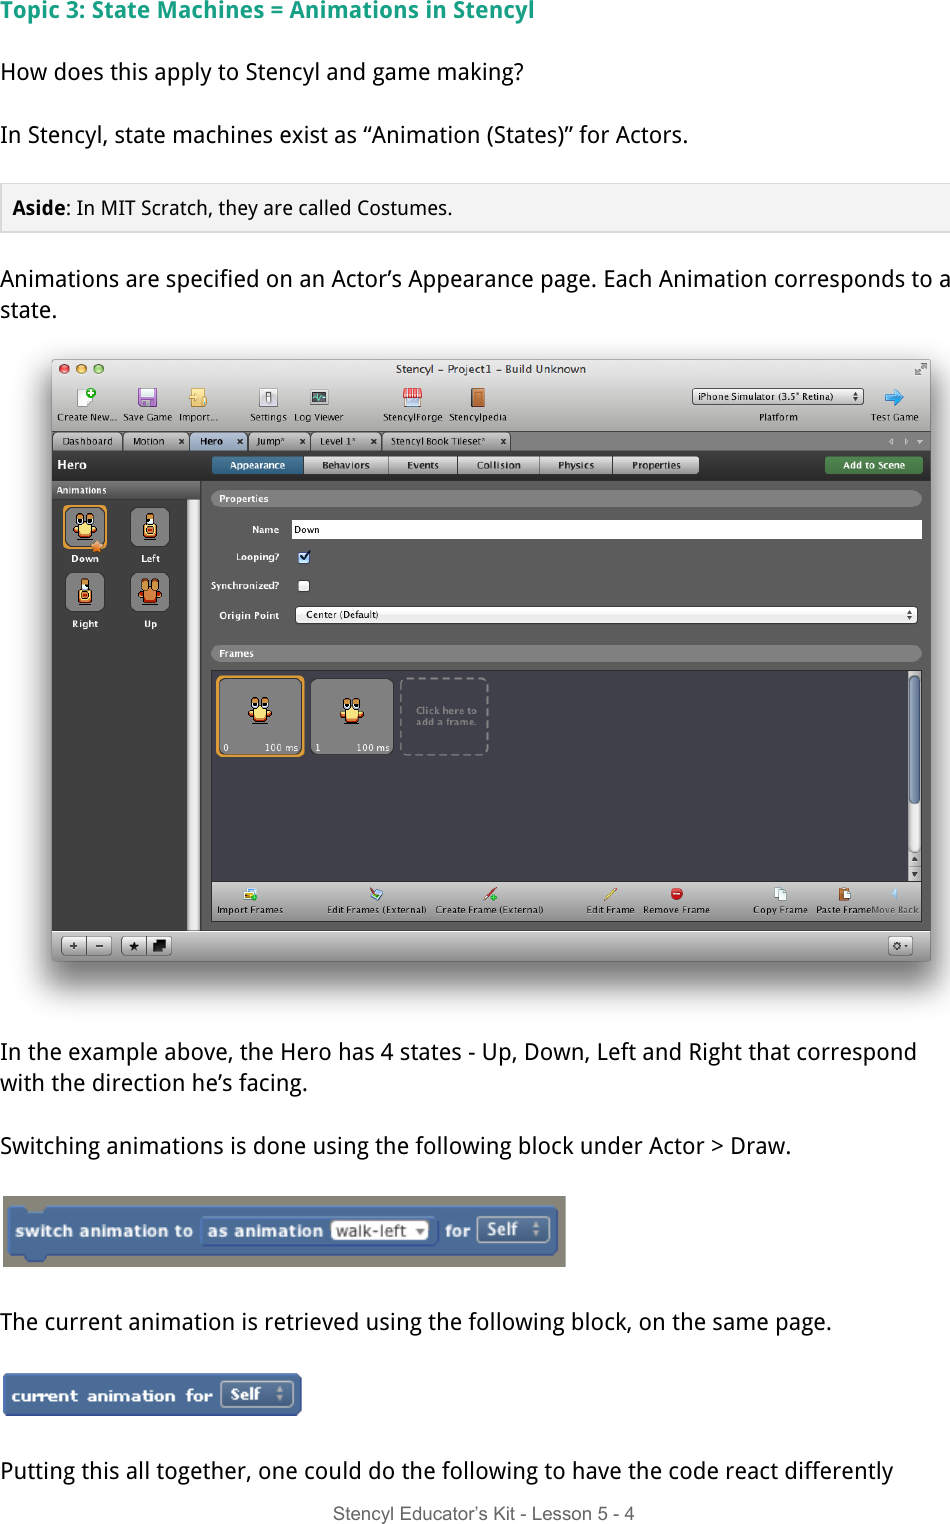The width and height of the screenshot is (950, 1524).
Task: Click the 'Click here to add a frame' box
Action: 444,716
